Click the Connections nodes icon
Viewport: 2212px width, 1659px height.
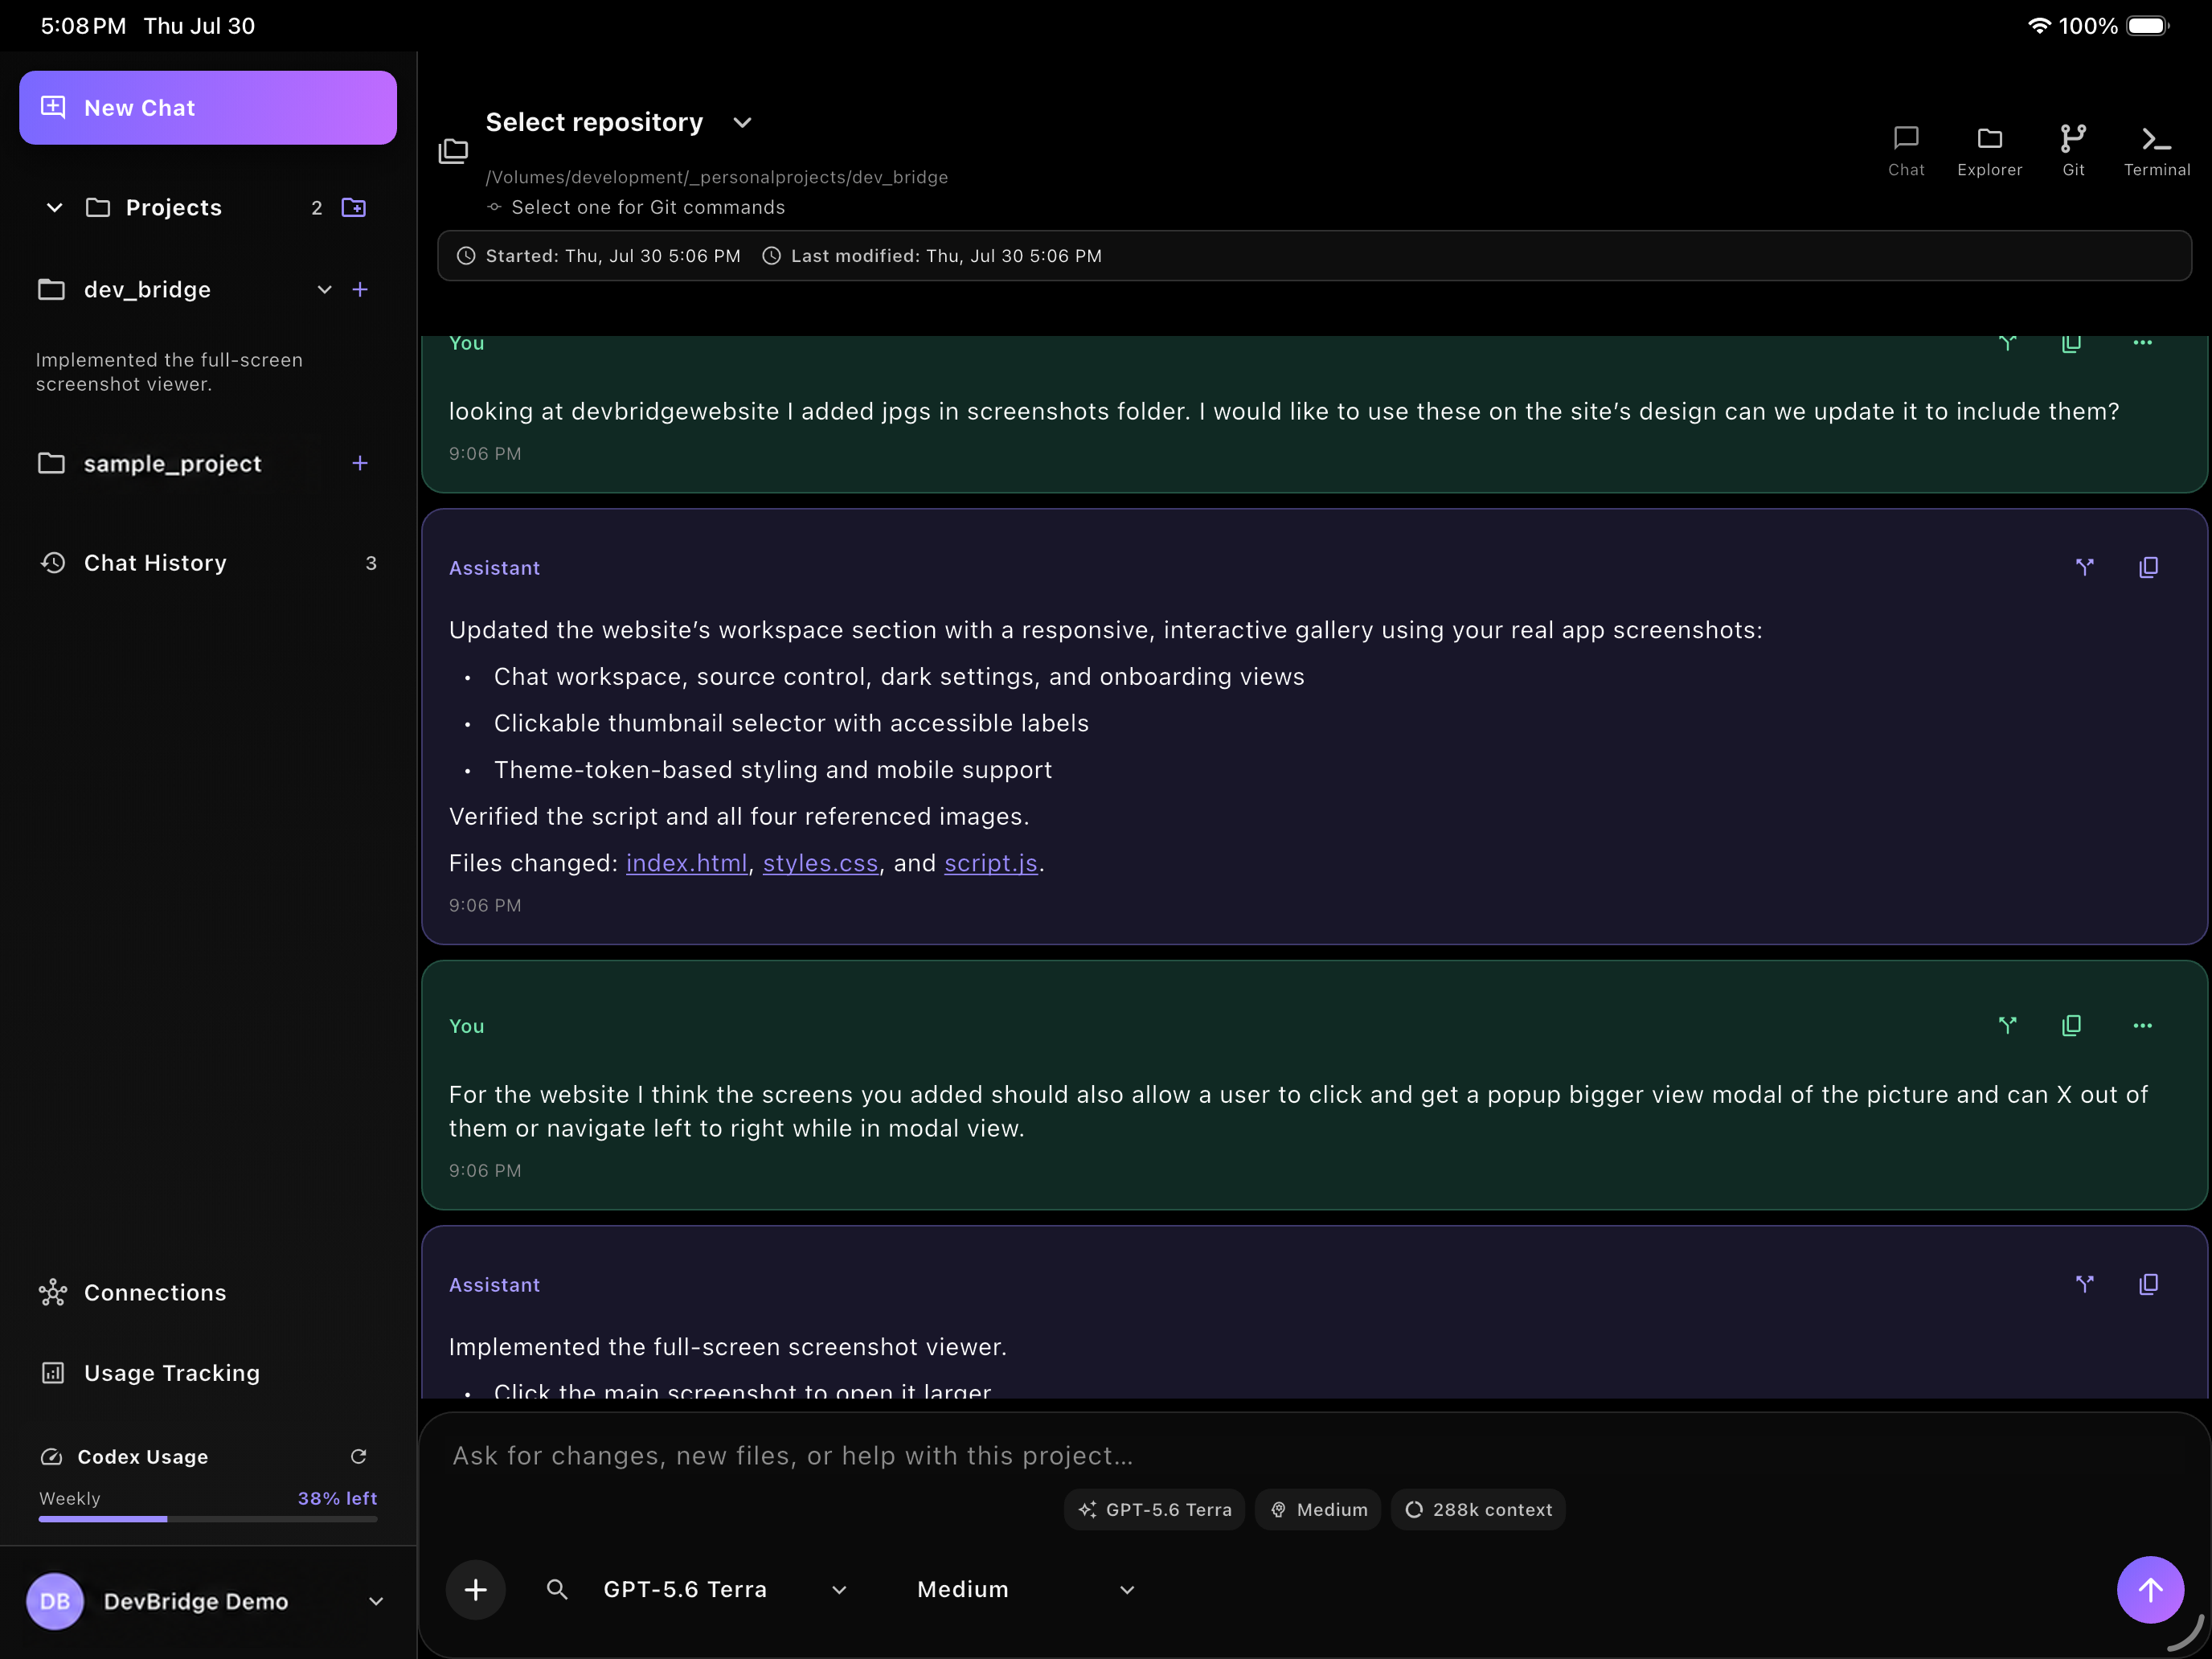[53, 1293]
